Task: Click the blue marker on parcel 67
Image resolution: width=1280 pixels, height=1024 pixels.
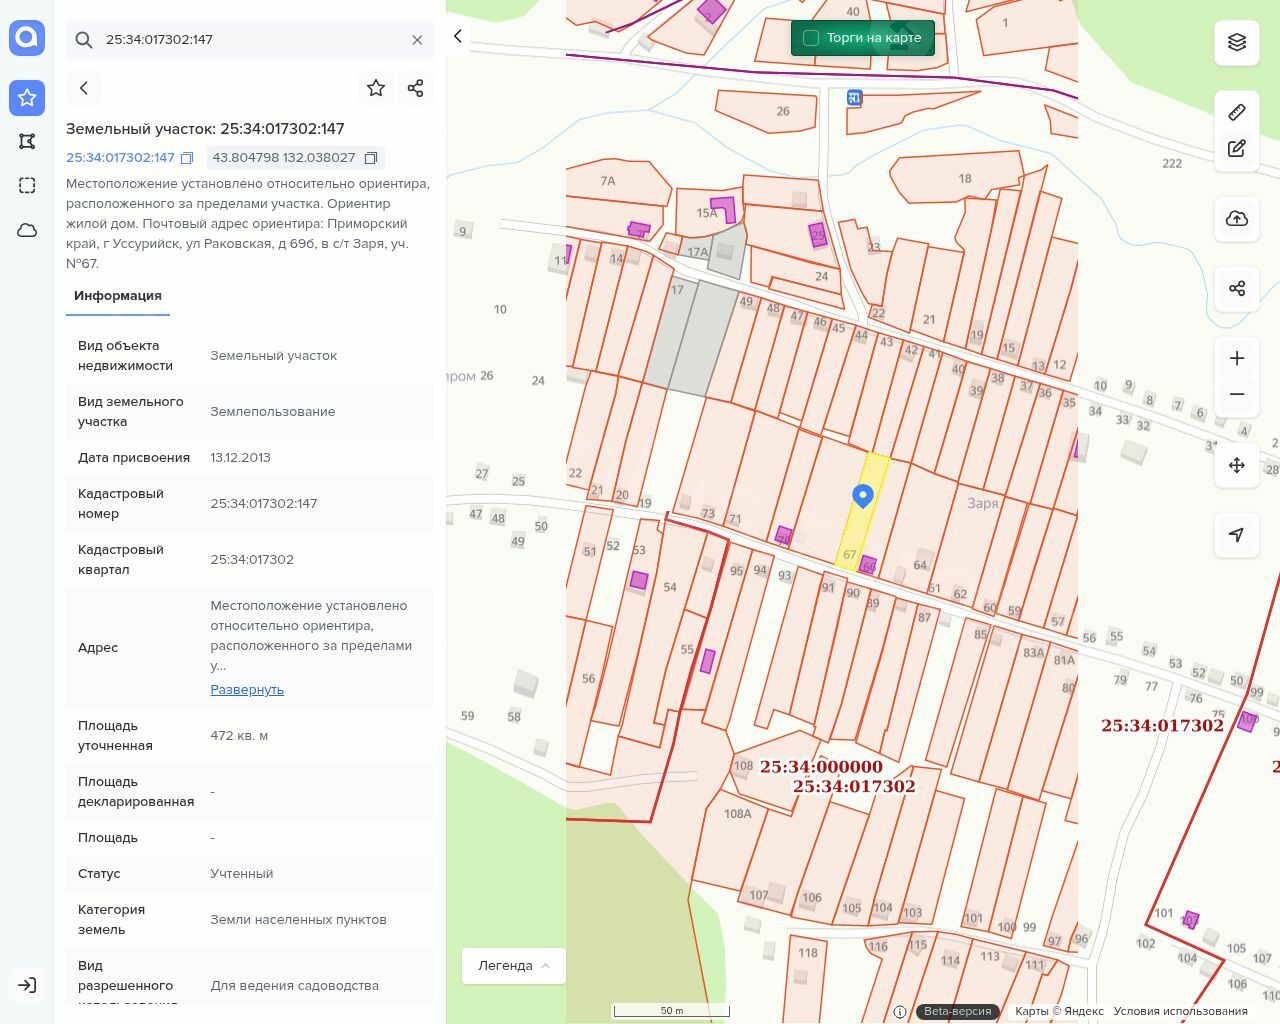Action: tap(863, 495)
